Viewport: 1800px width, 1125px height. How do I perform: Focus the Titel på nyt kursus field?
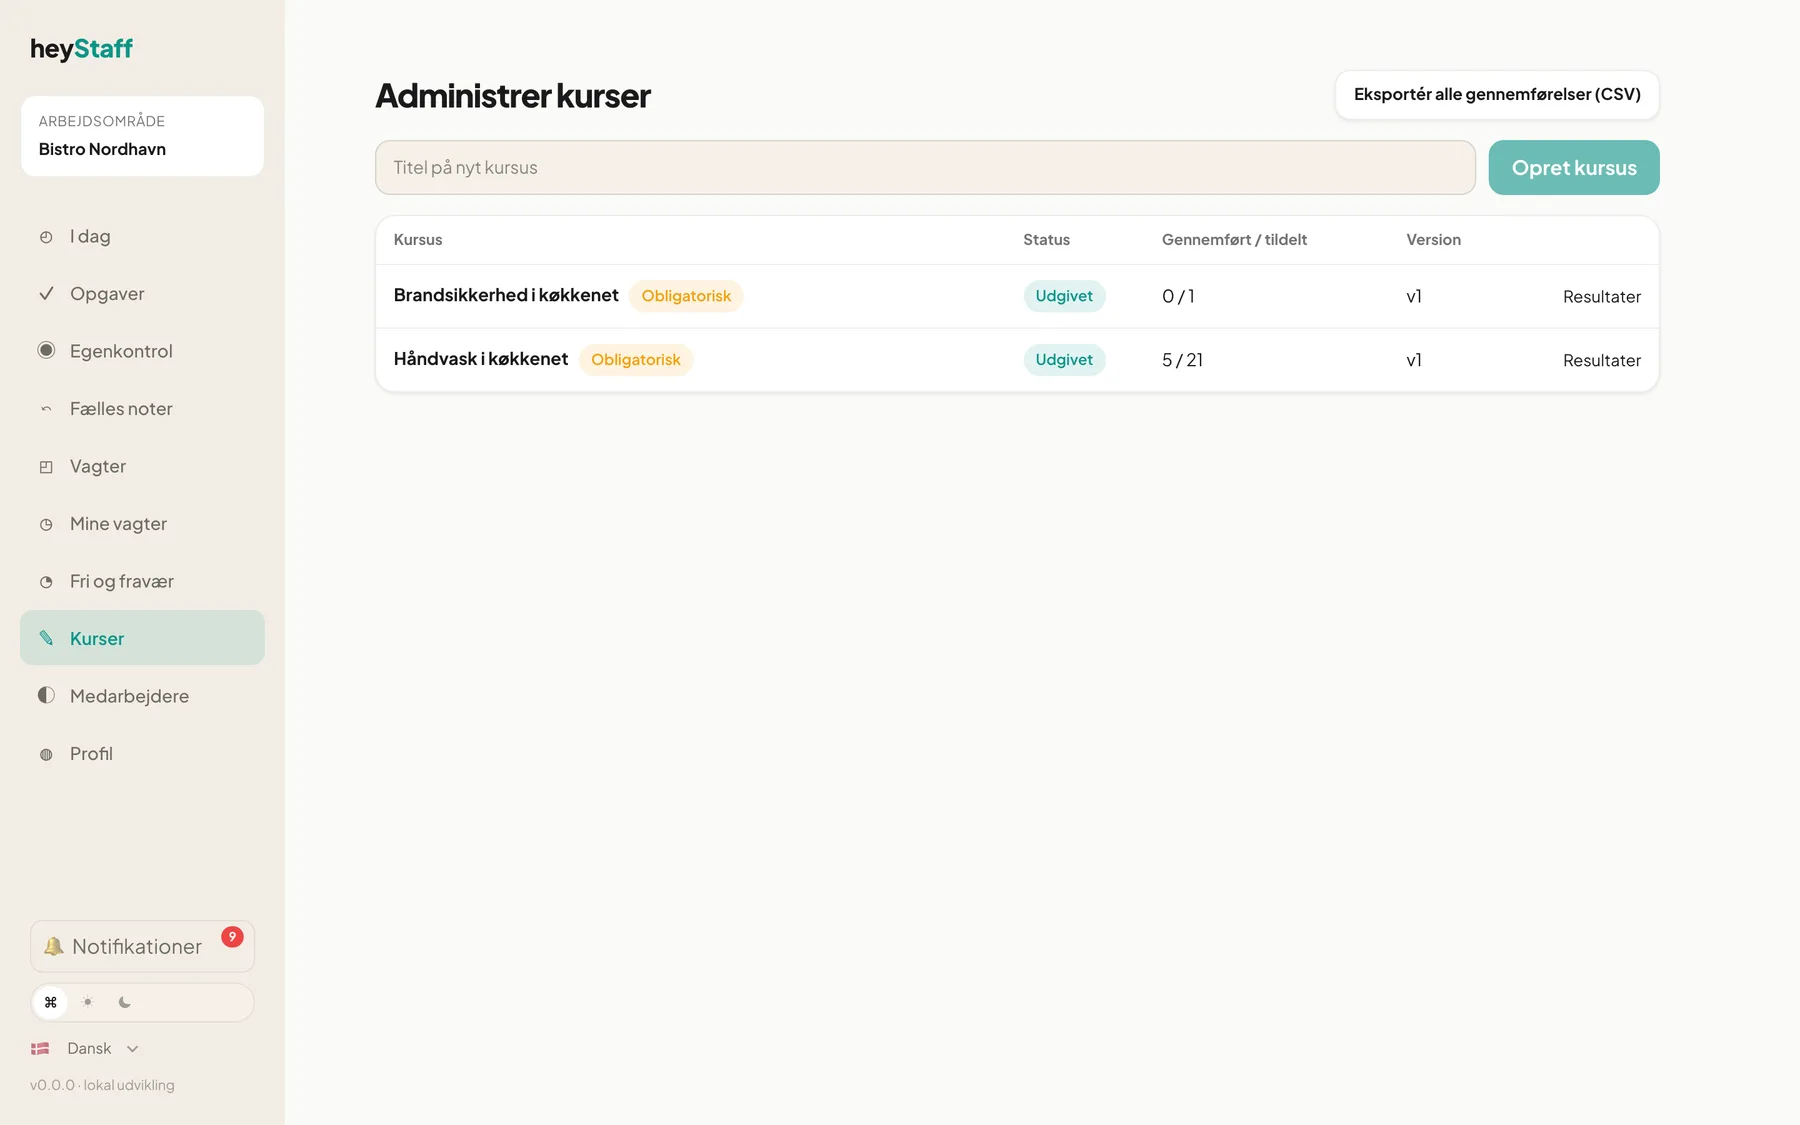[x=925, y=167]
